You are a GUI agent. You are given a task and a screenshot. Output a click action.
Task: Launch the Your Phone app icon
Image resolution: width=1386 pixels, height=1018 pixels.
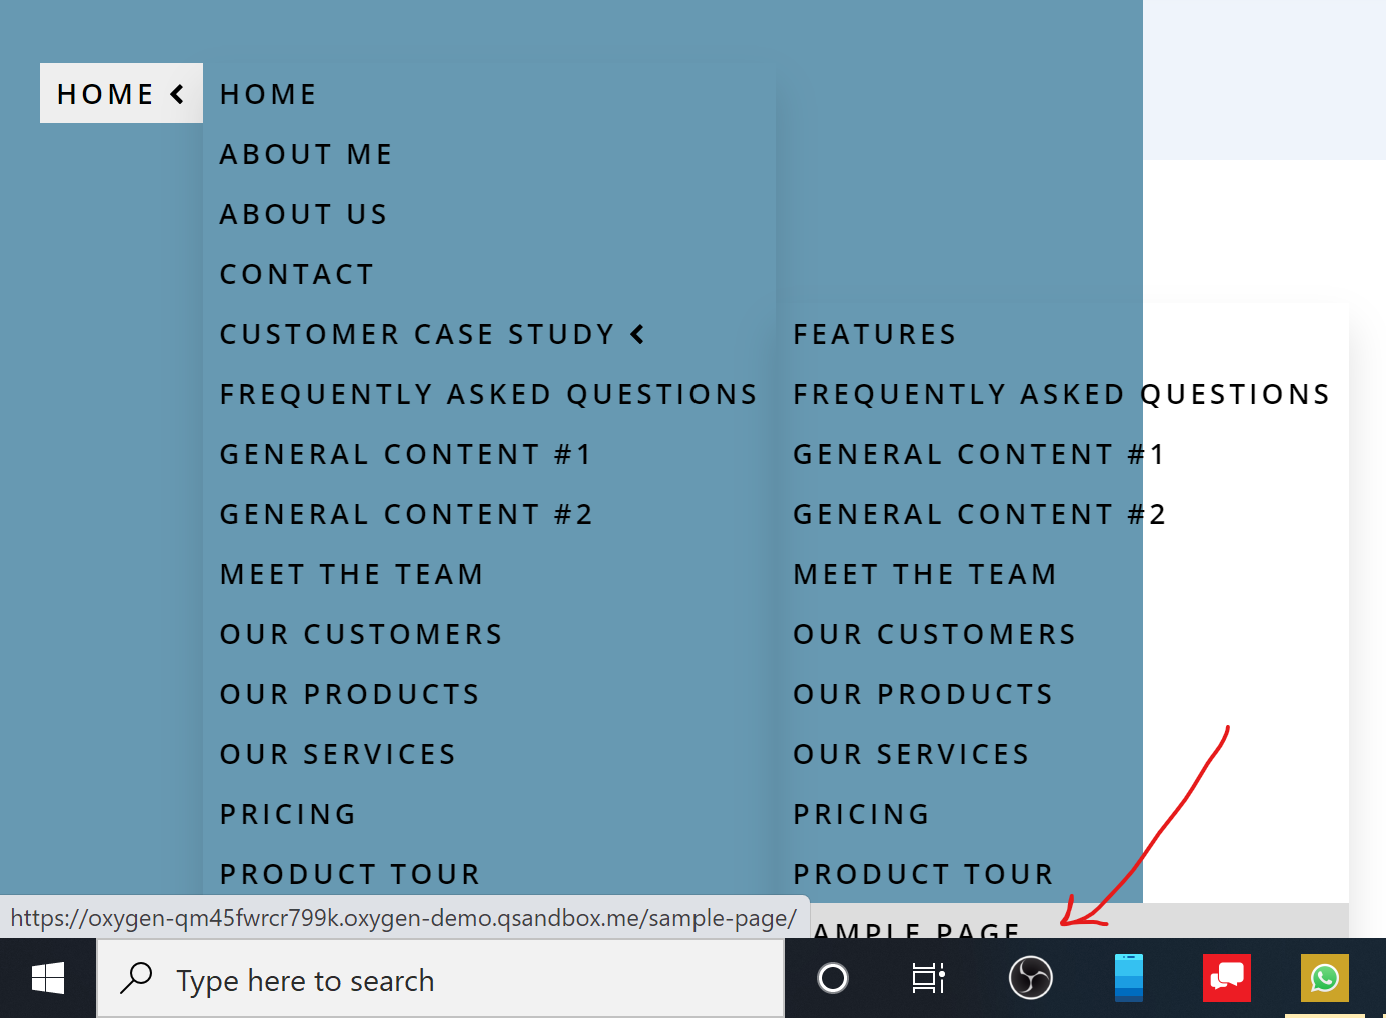1128,978
